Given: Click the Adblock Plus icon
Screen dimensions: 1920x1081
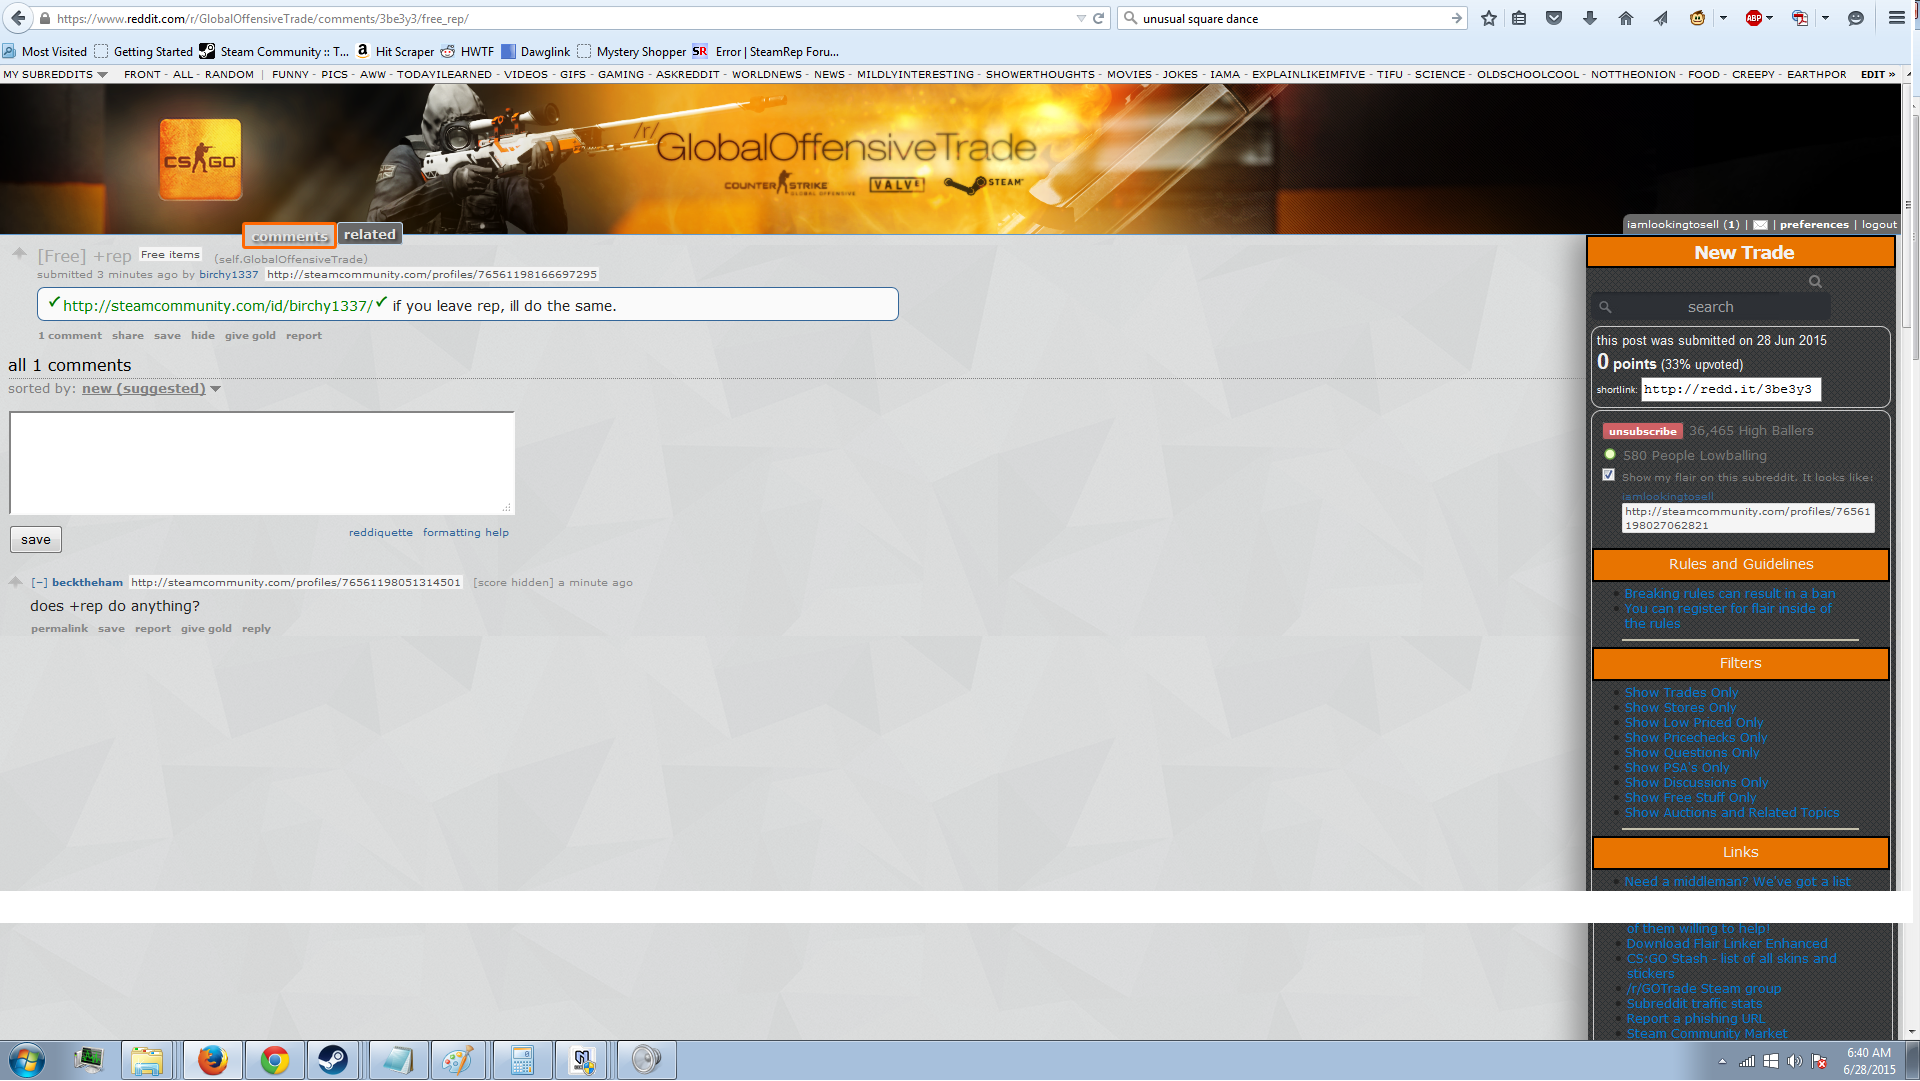Looking at the screenshot, I should [1753, 18].
